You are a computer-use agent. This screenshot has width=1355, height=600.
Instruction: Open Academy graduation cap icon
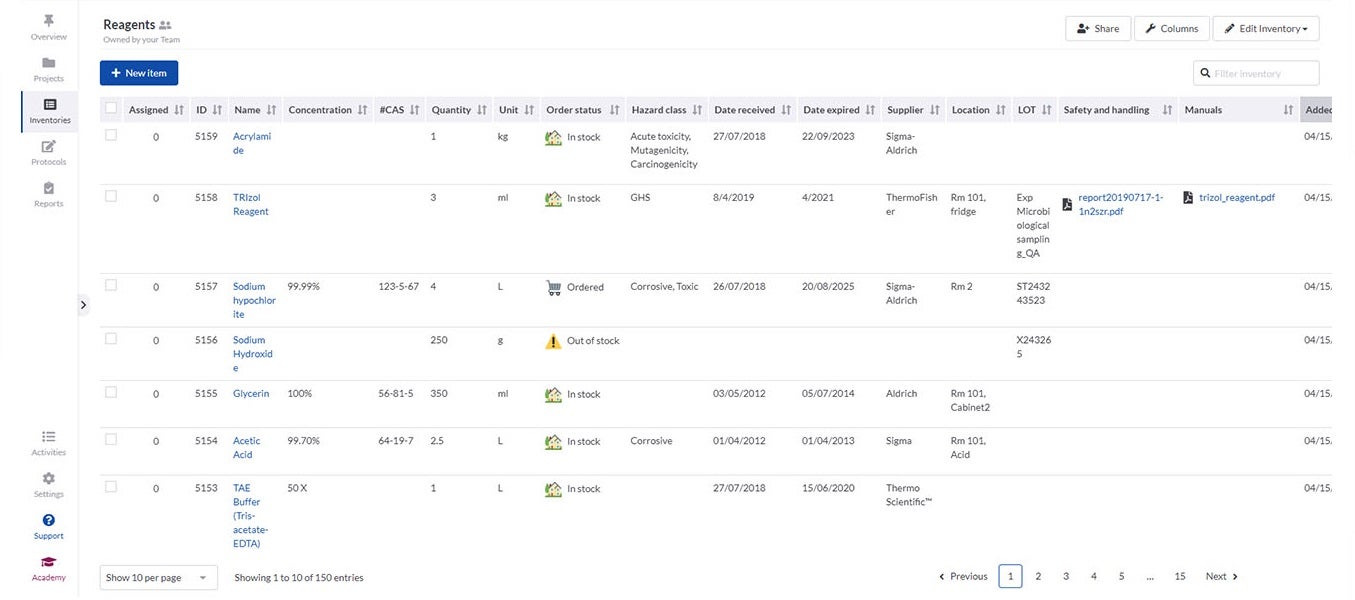tap(48, 563)
